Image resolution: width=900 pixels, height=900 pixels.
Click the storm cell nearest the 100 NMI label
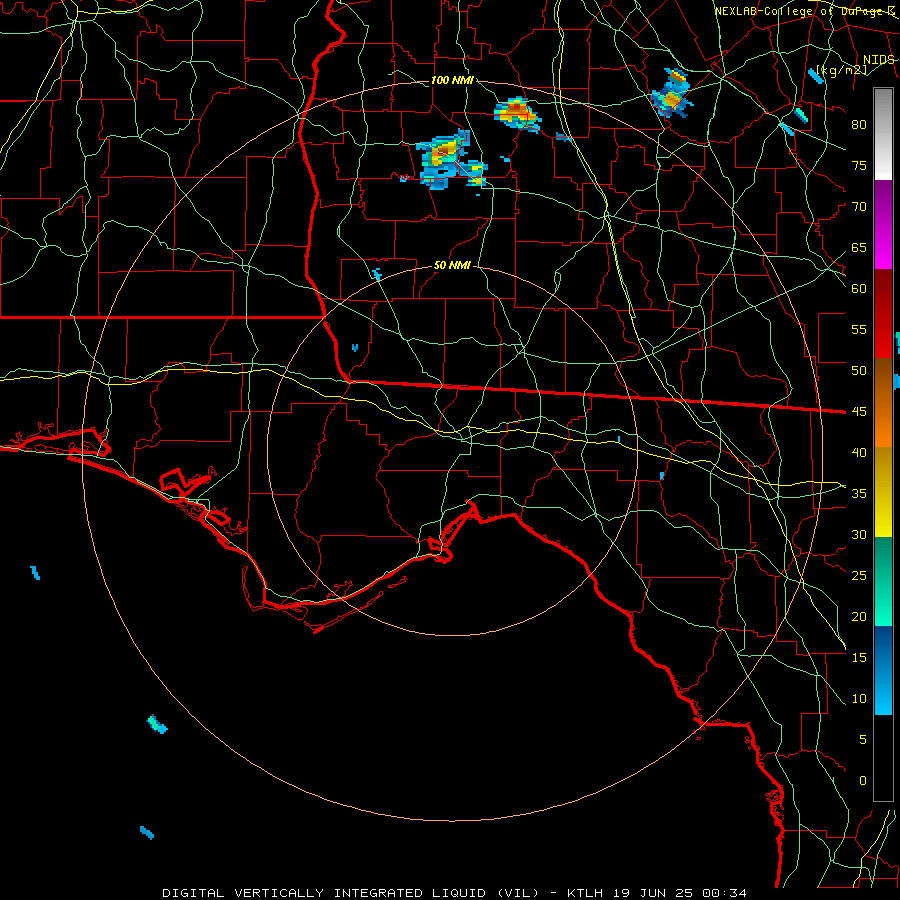517,114
